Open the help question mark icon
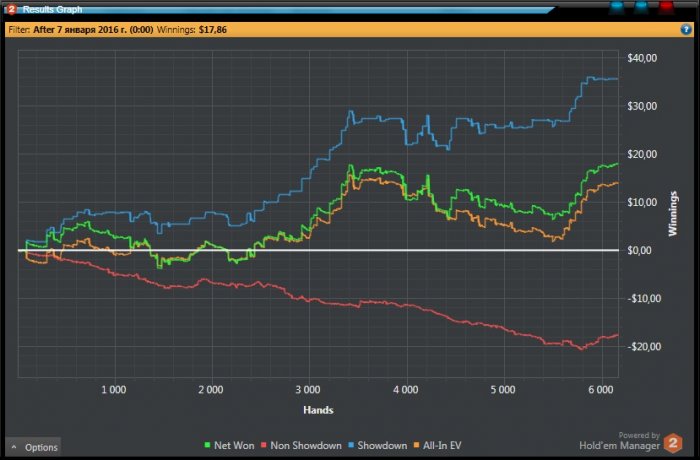 point(686,29)
